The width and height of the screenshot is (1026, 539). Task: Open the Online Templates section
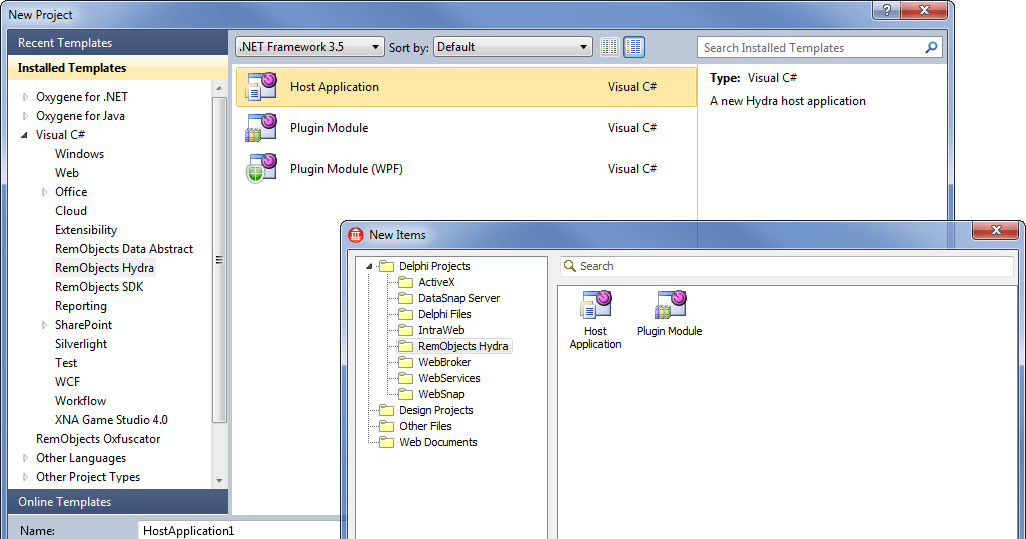coord(118,502)
